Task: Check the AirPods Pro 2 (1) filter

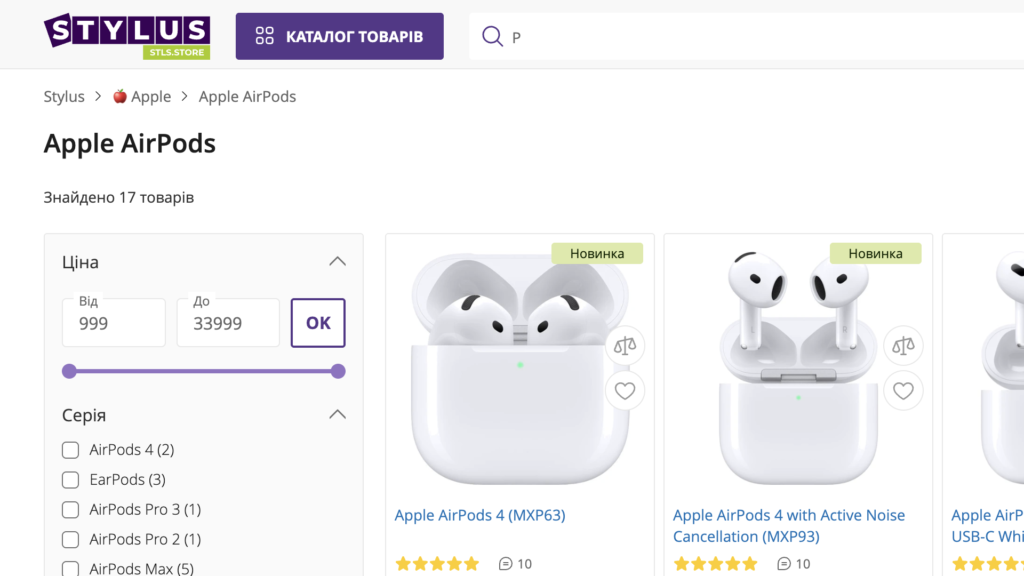Action: (x=70, y=539)
